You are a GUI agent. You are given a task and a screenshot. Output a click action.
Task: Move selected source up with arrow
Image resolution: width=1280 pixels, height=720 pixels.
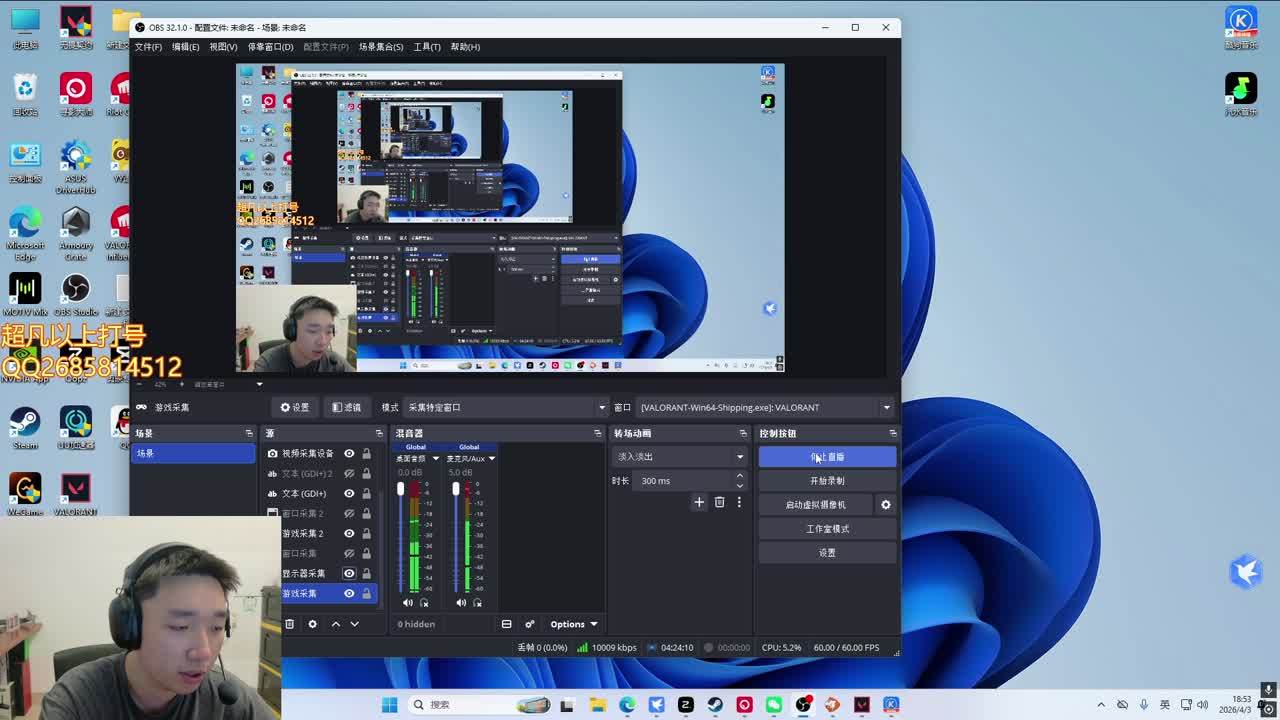point(336,624)
